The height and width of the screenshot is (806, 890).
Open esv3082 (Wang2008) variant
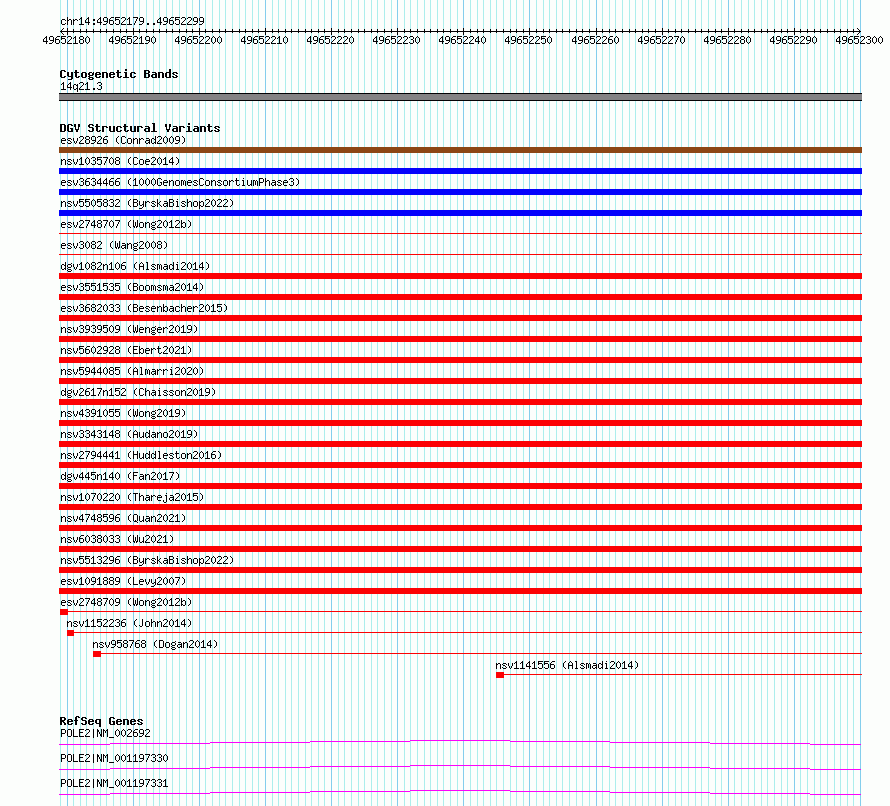(114, 245)
